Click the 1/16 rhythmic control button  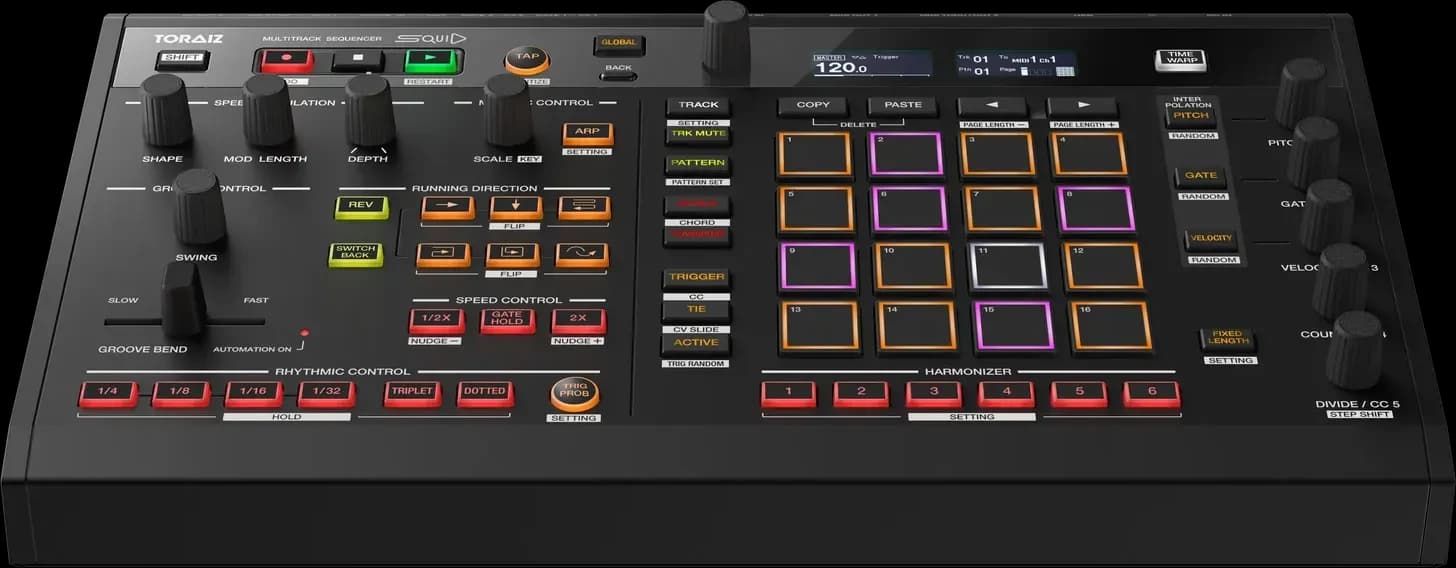coord(254,392)
